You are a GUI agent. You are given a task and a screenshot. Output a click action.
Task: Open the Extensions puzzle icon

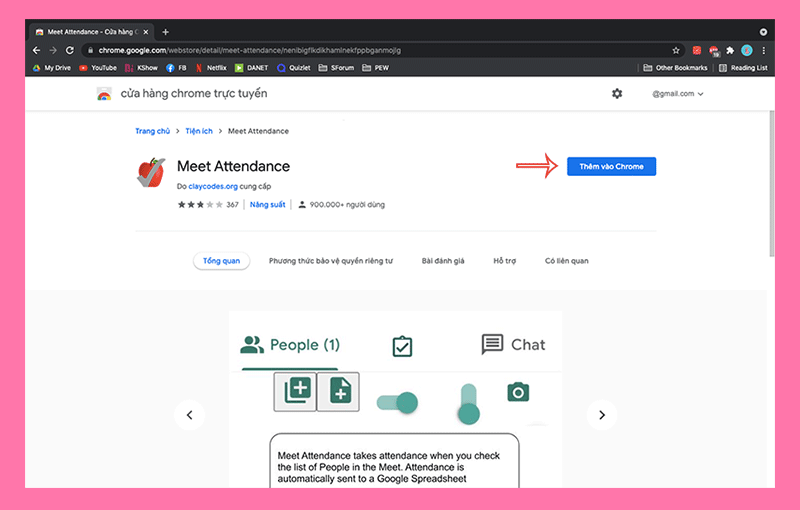(730, 50)
